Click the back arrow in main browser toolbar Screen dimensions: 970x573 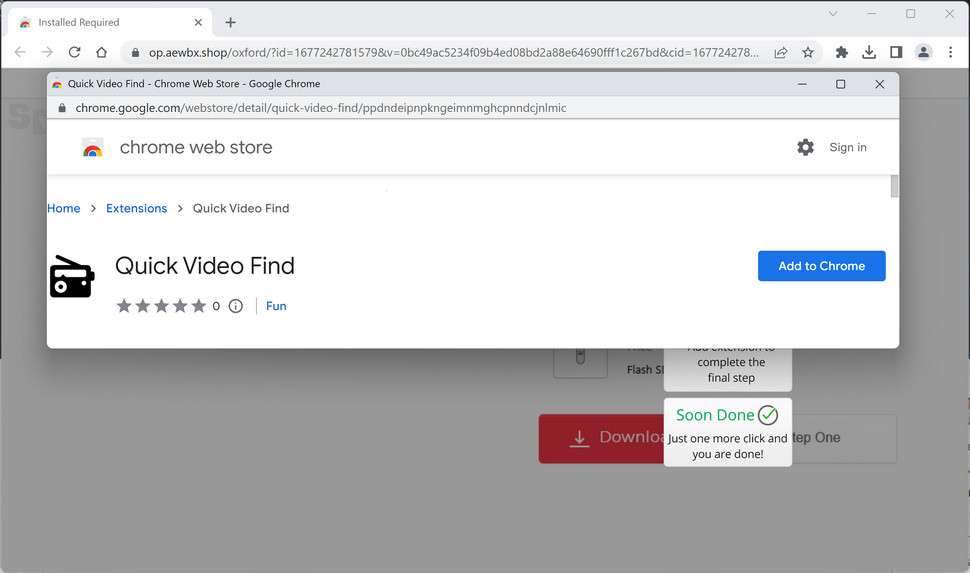coord(20,53)
